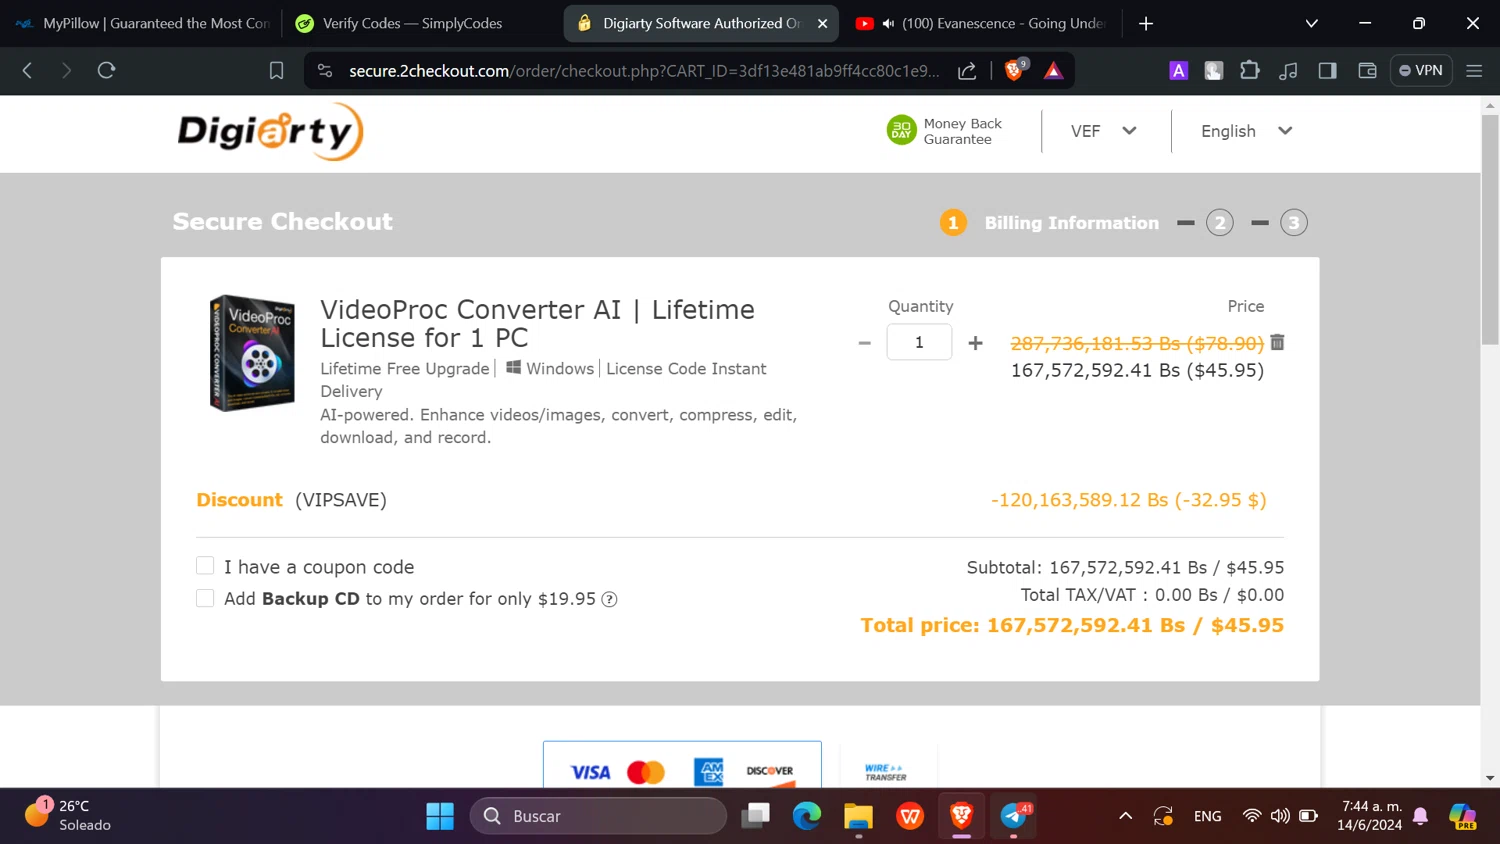Open the Brave Wallet icon
This screenshot has width=1500, height=844.
tap(1367, 70)
